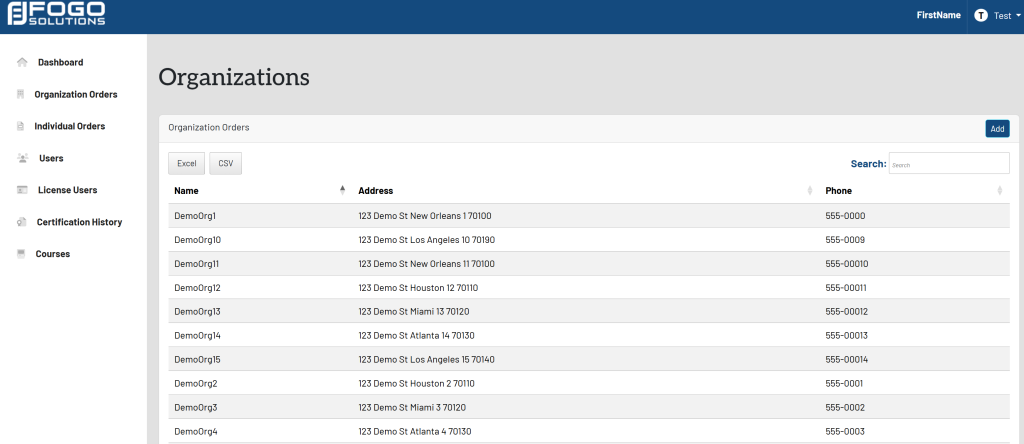
Task: Click the Dashboard home icon in sidebar
Action: coord(22,63)
